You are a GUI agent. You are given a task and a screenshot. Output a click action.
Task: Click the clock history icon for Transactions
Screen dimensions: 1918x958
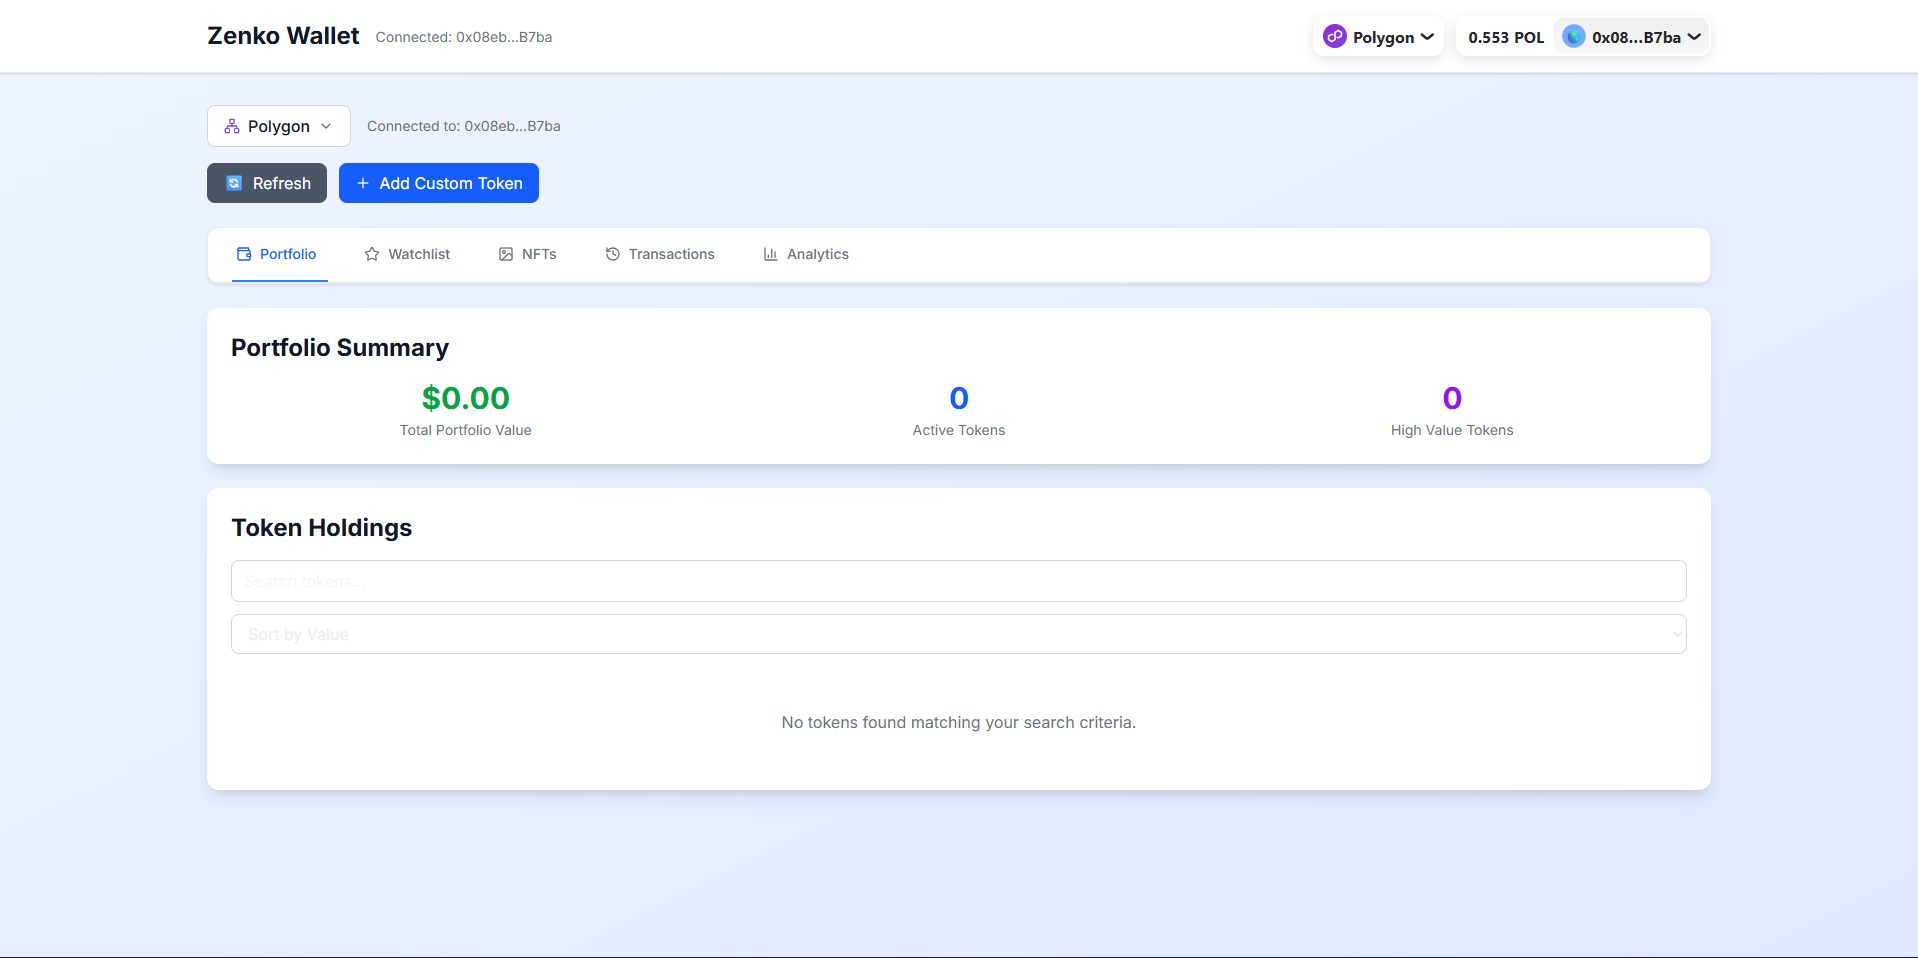pyautogui.click(x=613, y=254)
